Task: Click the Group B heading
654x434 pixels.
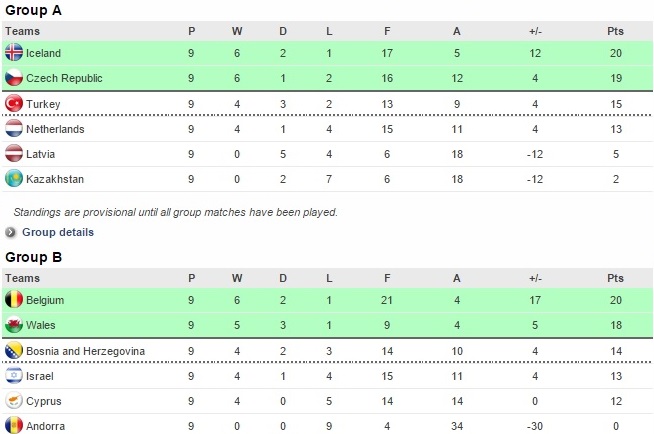Action: pos(33,257)
